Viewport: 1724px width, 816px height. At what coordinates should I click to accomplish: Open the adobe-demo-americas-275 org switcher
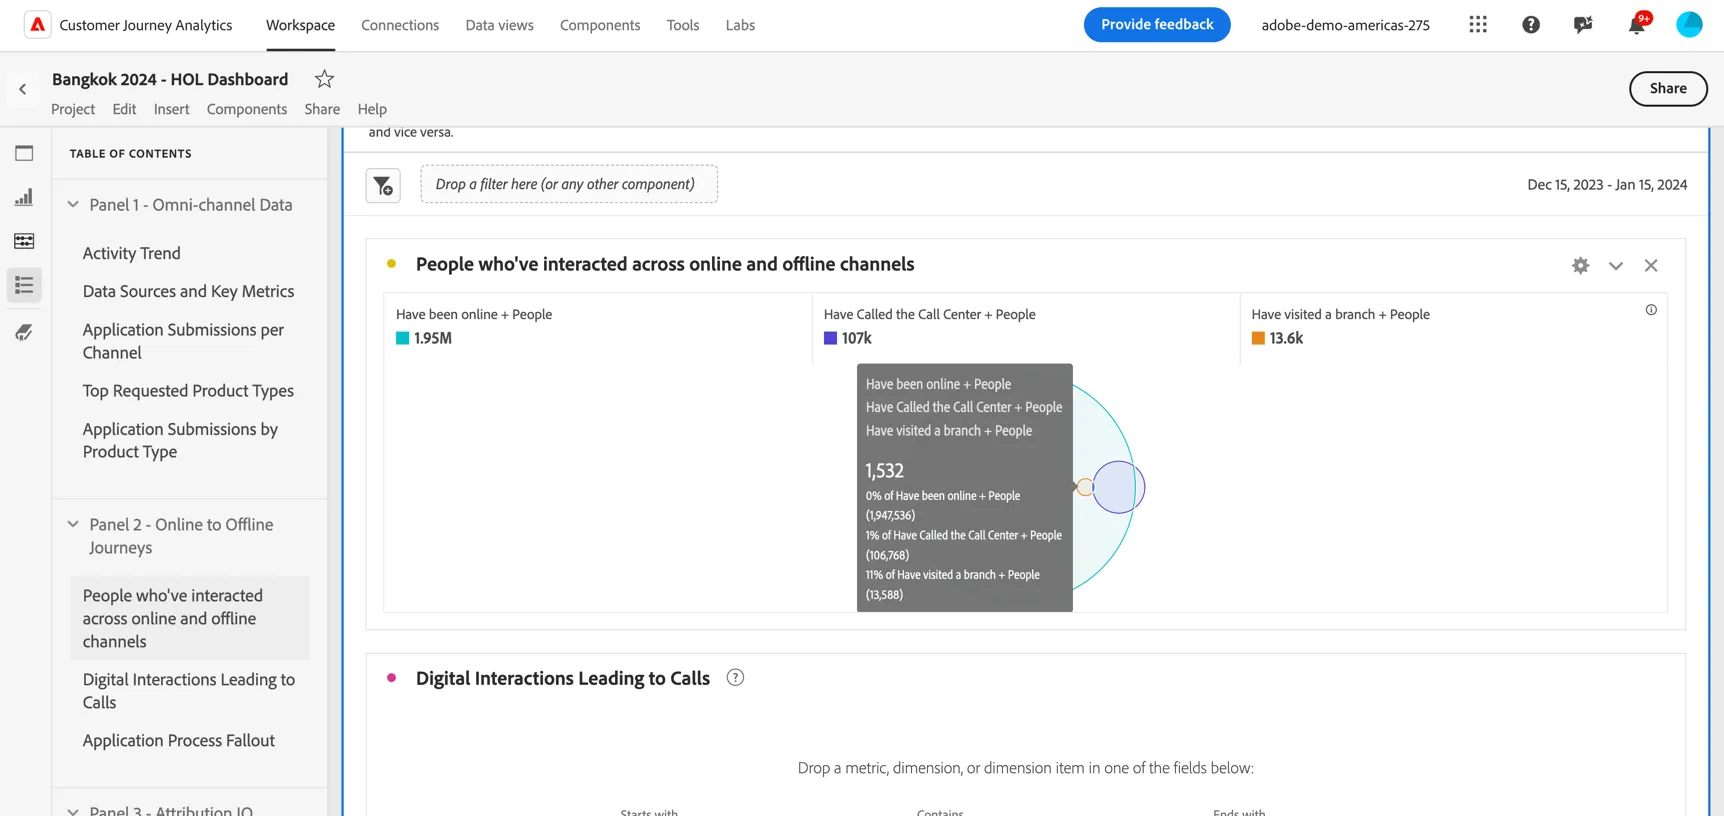tap(1345, 25)
